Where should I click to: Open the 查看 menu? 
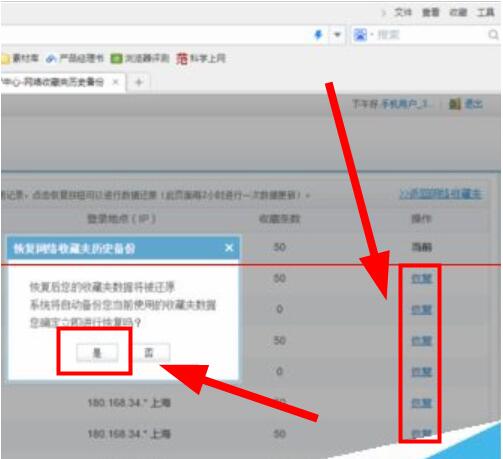point(431,13)
